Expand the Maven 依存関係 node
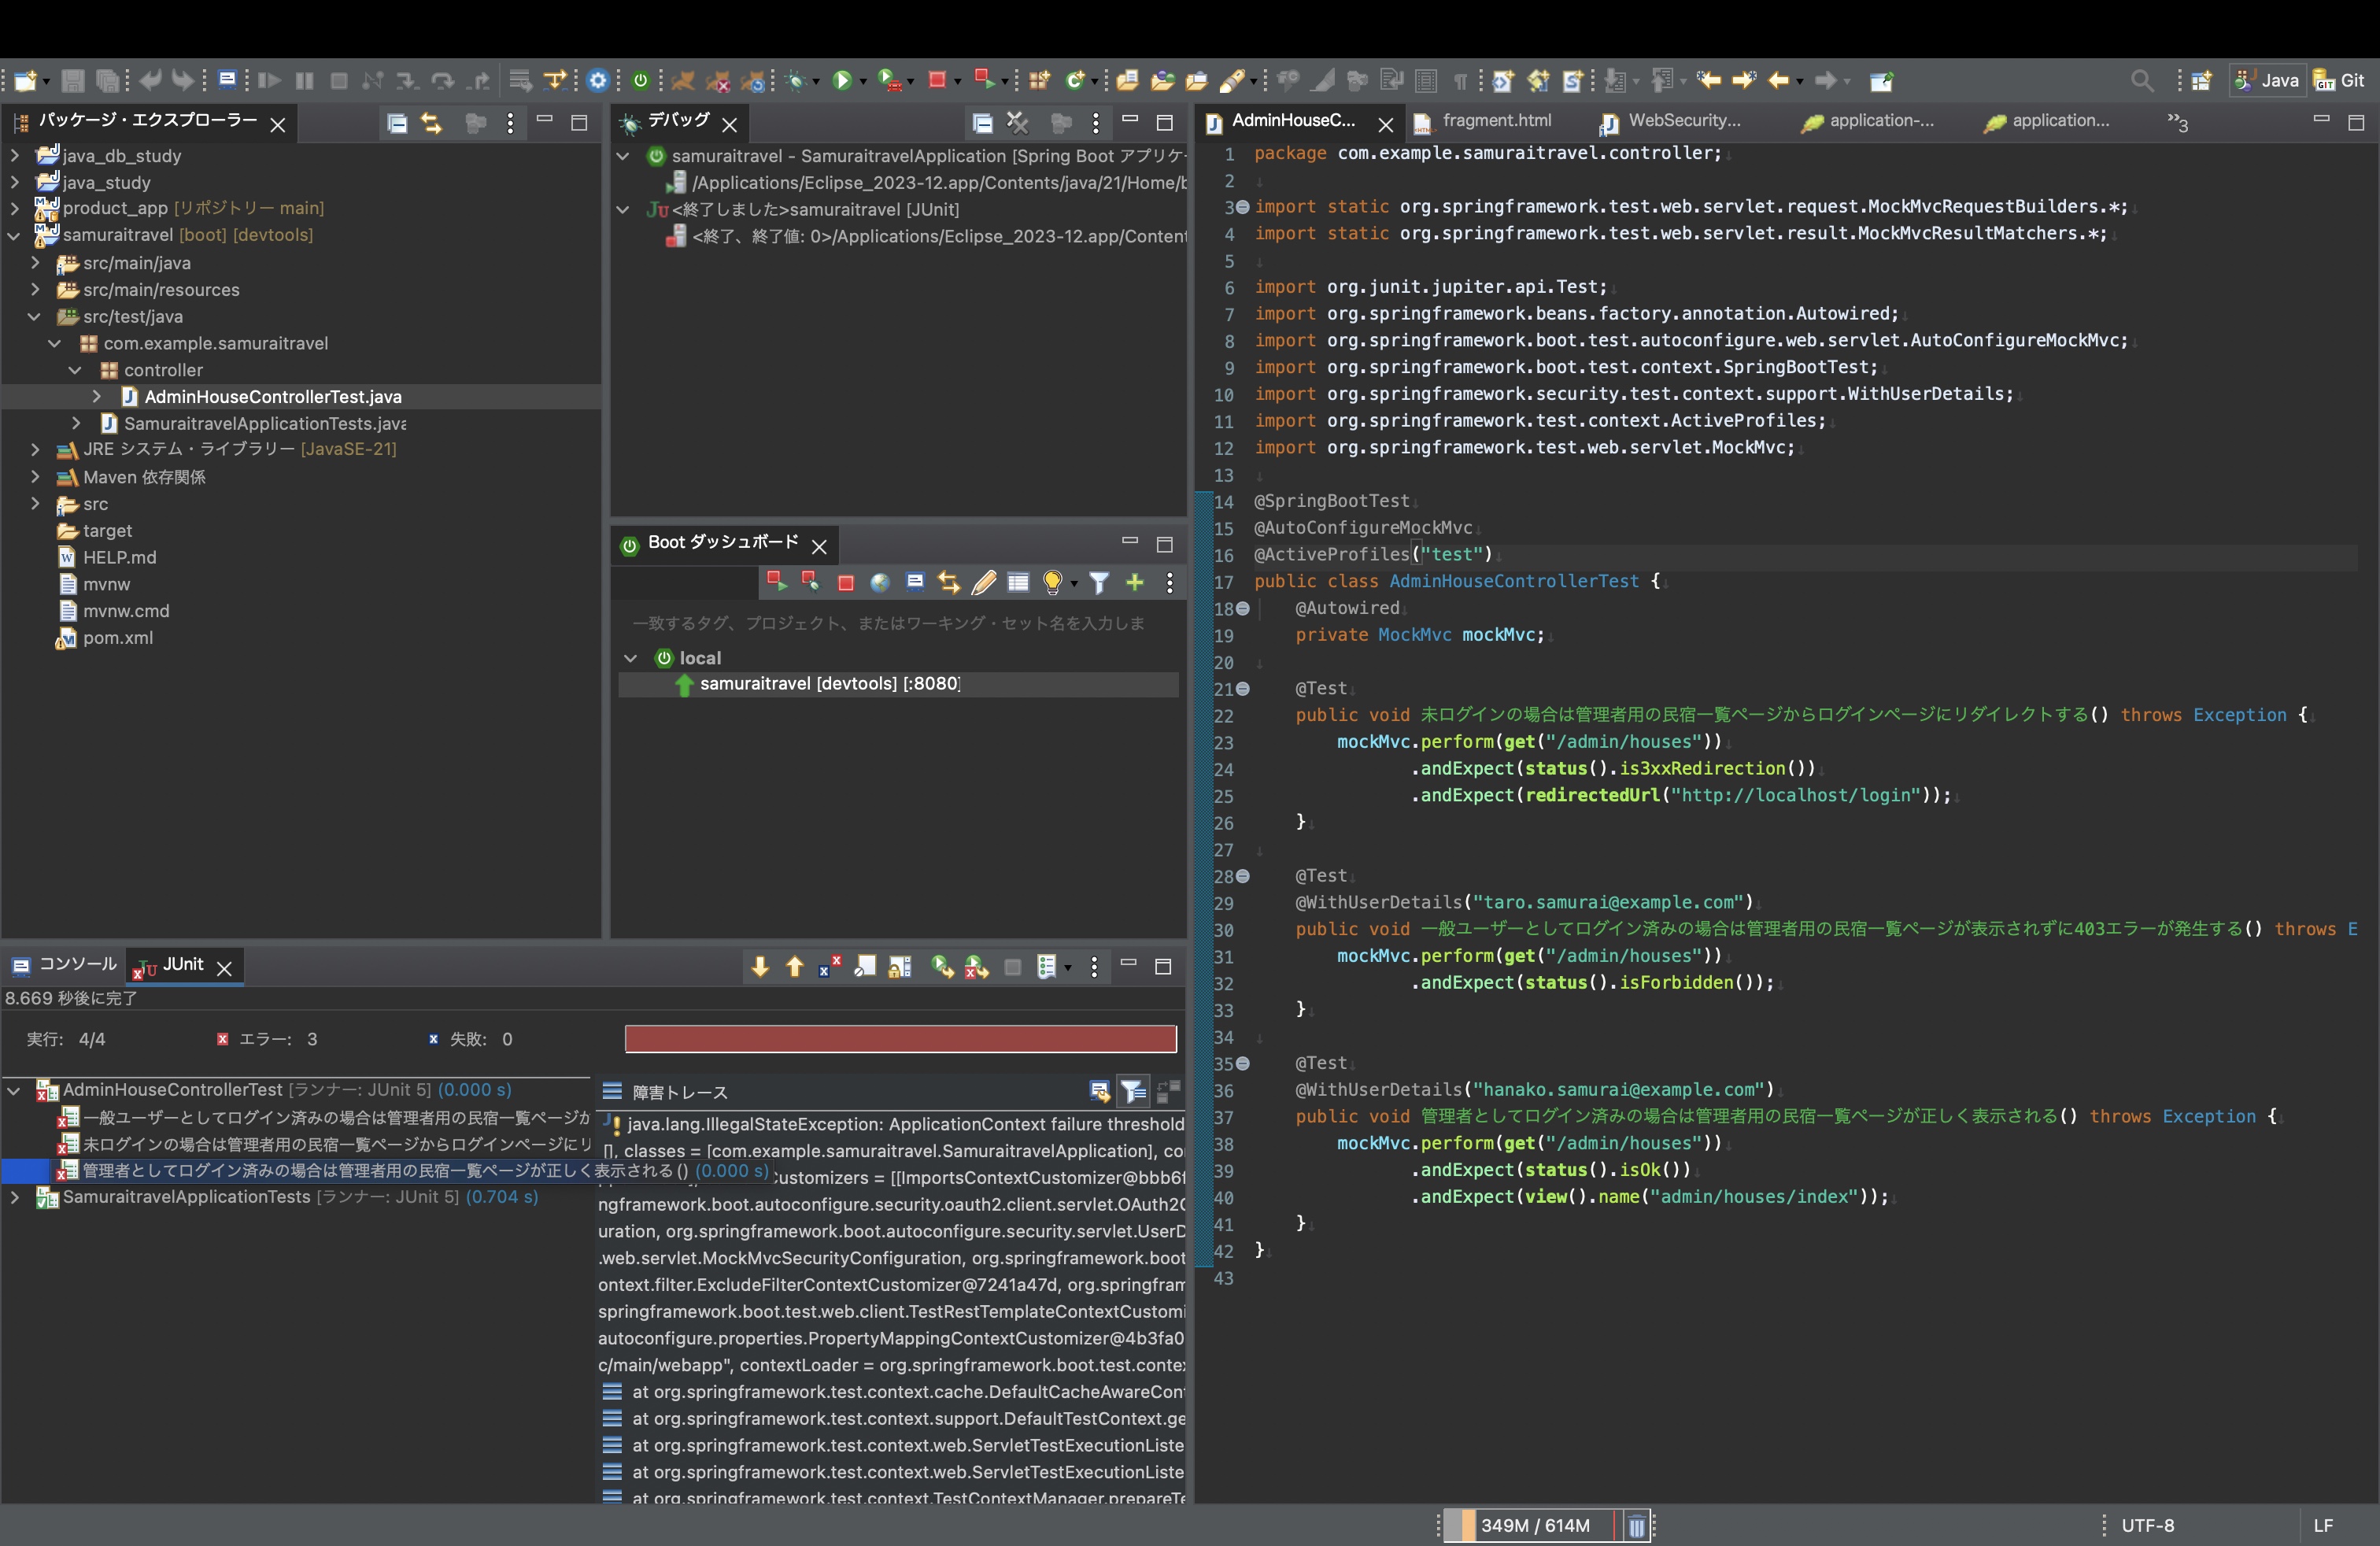Viewport: 2380px width, 1546px height. point(35,477)
